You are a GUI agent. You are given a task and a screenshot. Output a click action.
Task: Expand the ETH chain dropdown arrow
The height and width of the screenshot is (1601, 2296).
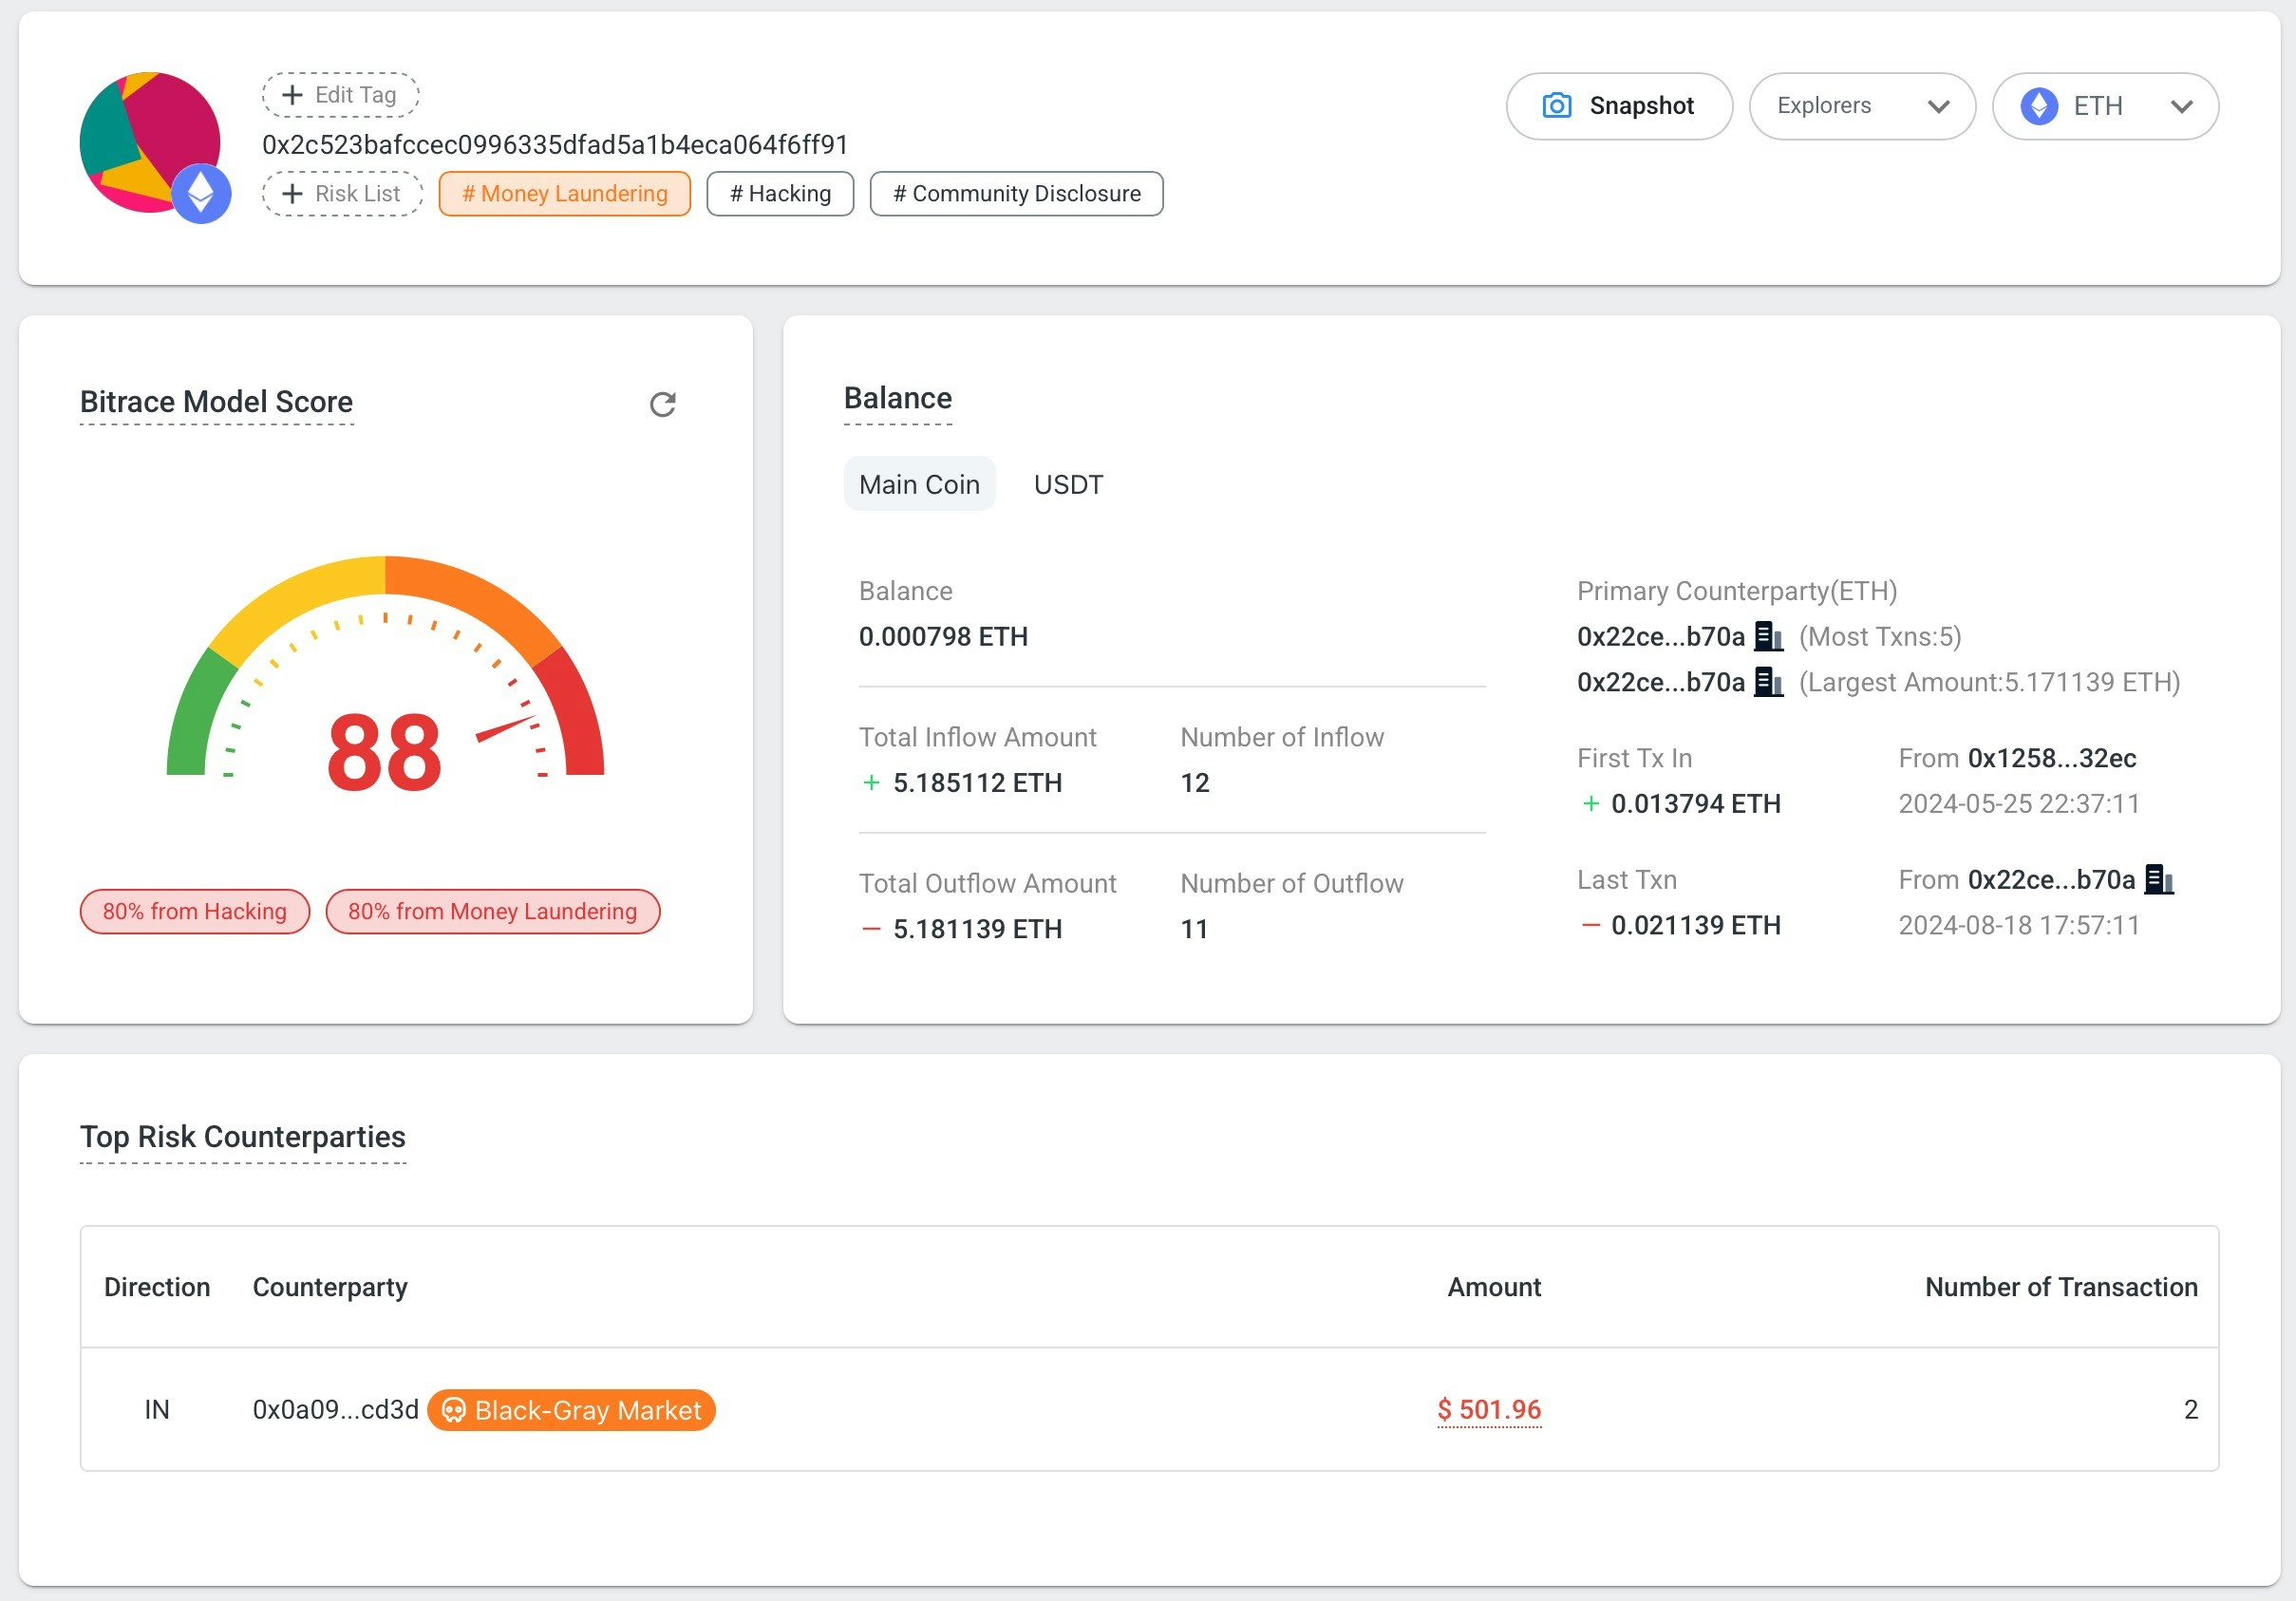pos(2181,106)
